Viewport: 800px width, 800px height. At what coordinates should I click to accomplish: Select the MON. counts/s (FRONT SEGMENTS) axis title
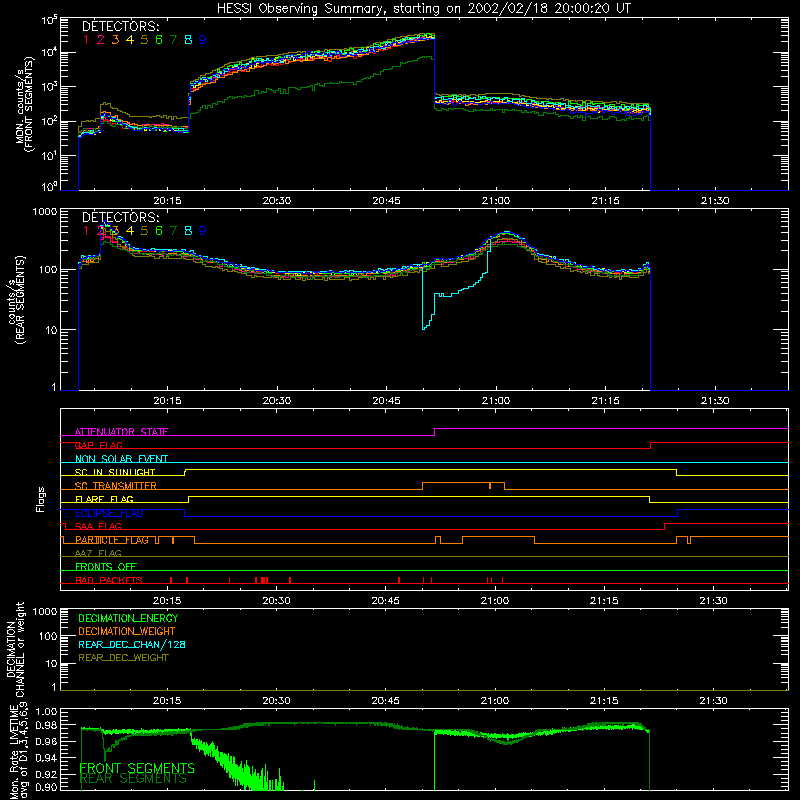(26, 104)
